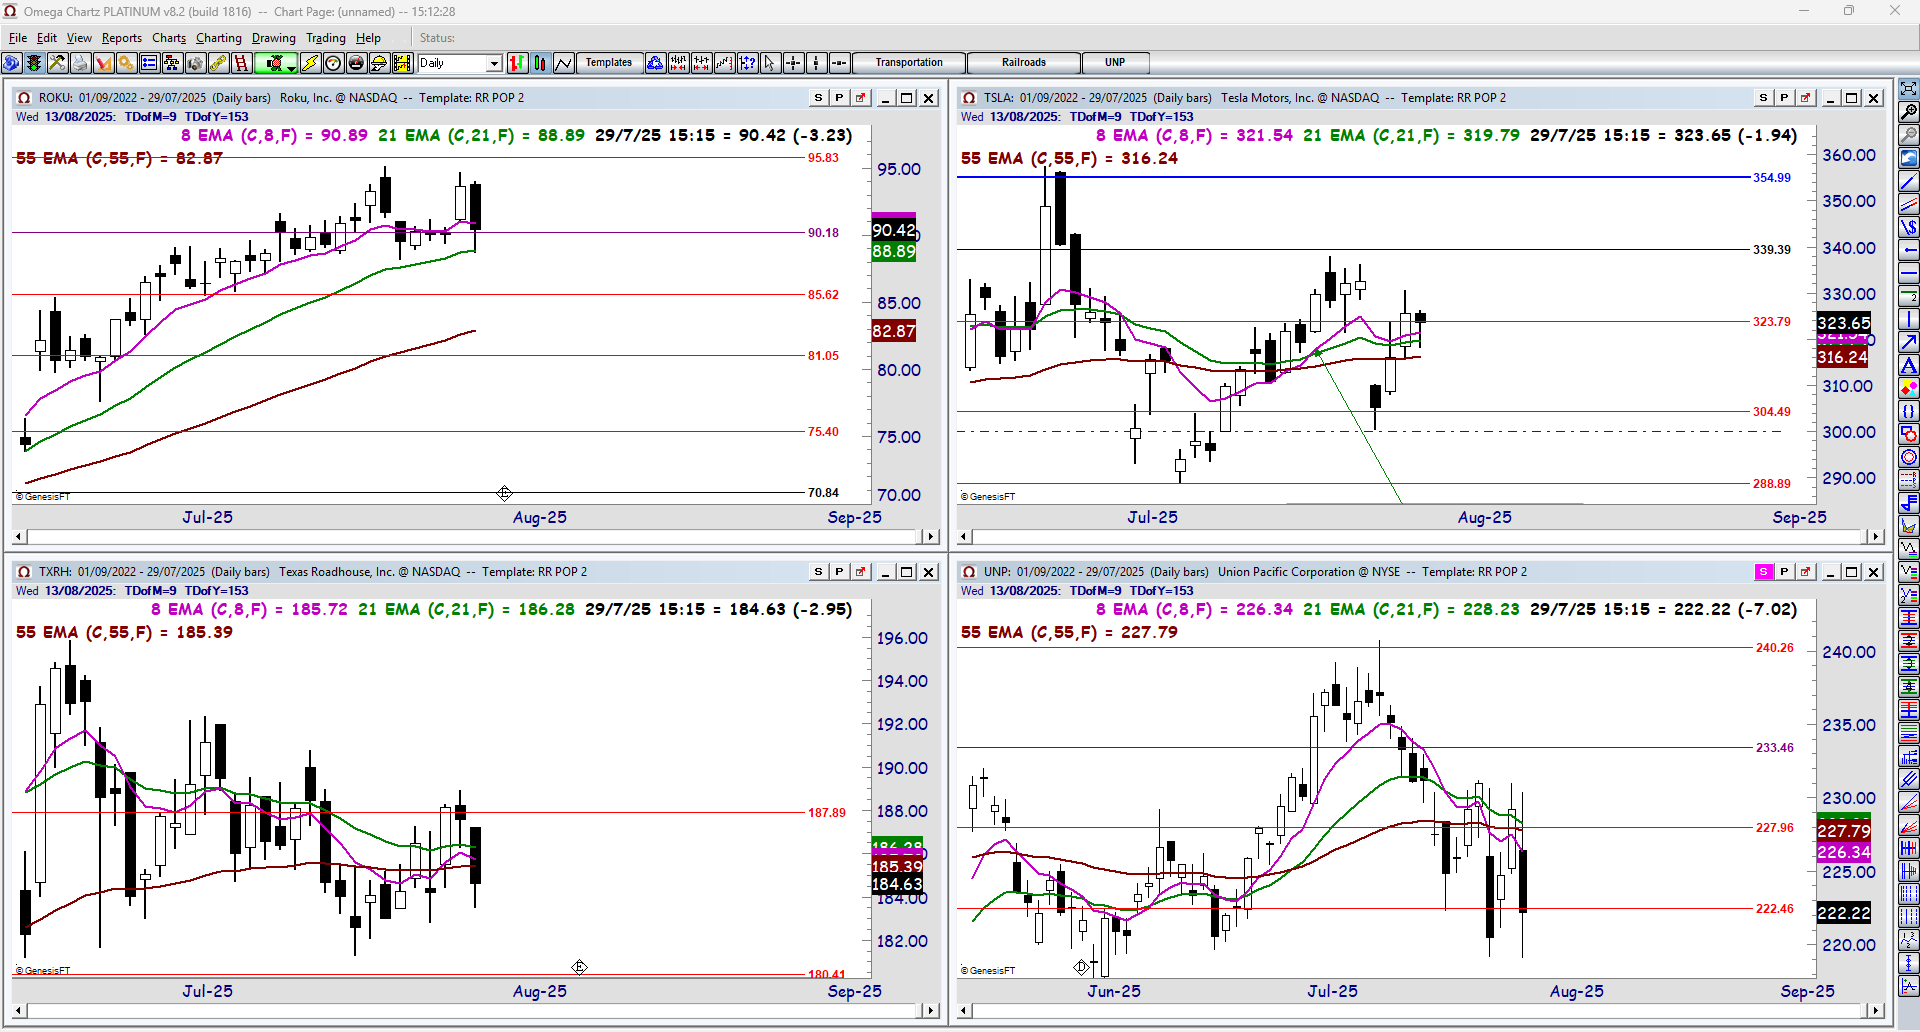Click the 95.83 level label on ROKU chart

click(x=823, y=158)
